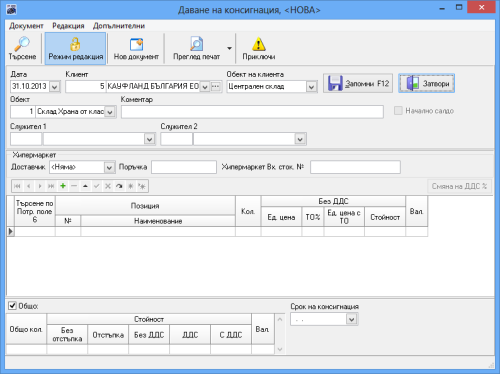This screenshot has width=500, height=374.
Task: Click the ТО% column header
Action: (313, 217)
